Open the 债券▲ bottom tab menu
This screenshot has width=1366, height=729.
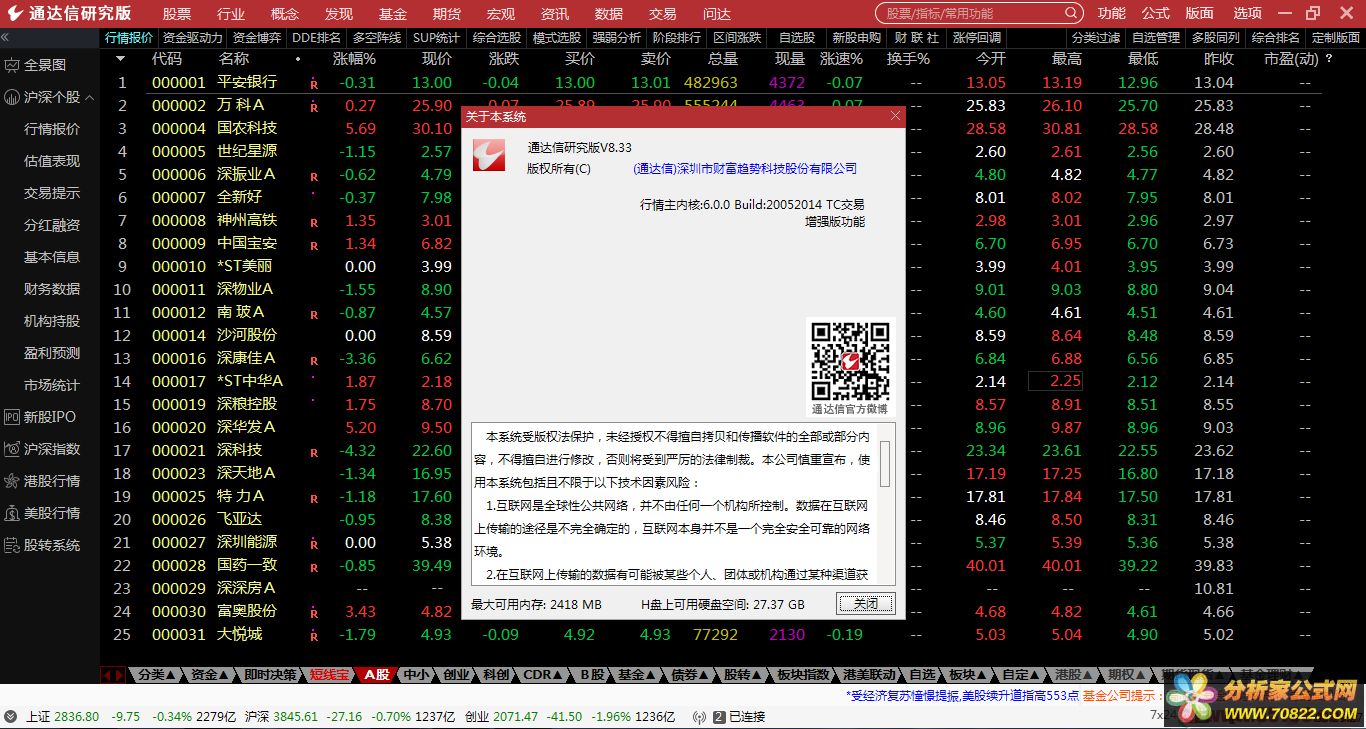click(x=690, y=675)
